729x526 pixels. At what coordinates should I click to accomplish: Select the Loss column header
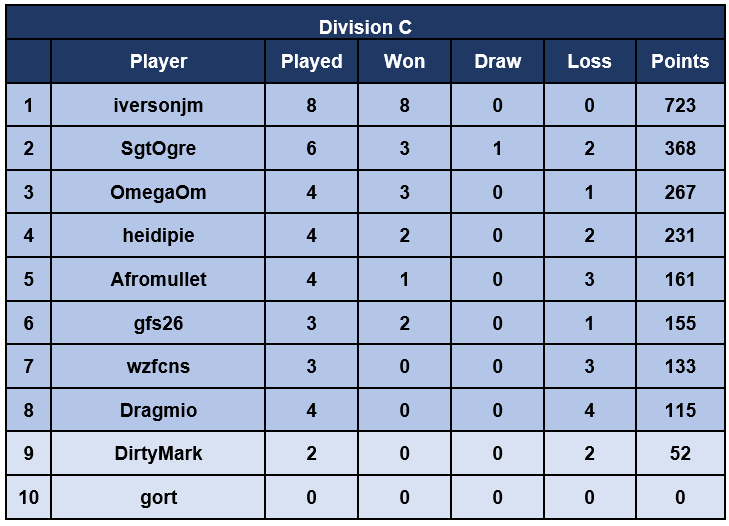pos(589,62)
